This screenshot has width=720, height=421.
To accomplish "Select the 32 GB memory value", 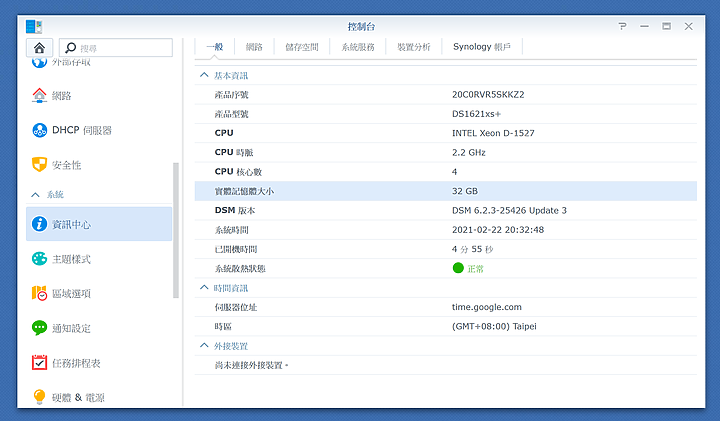I will click(465, 191).
